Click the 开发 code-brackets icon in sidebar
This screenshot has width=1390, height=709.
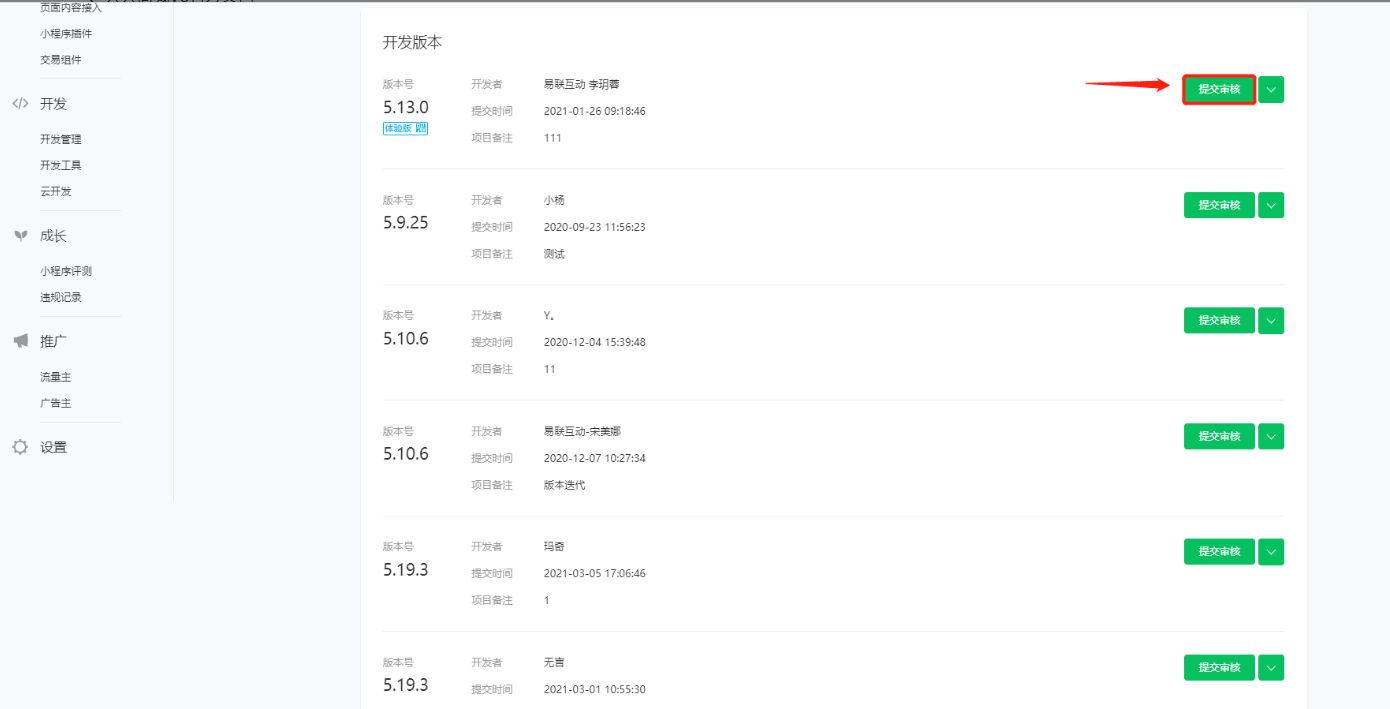tap(20, 104)
